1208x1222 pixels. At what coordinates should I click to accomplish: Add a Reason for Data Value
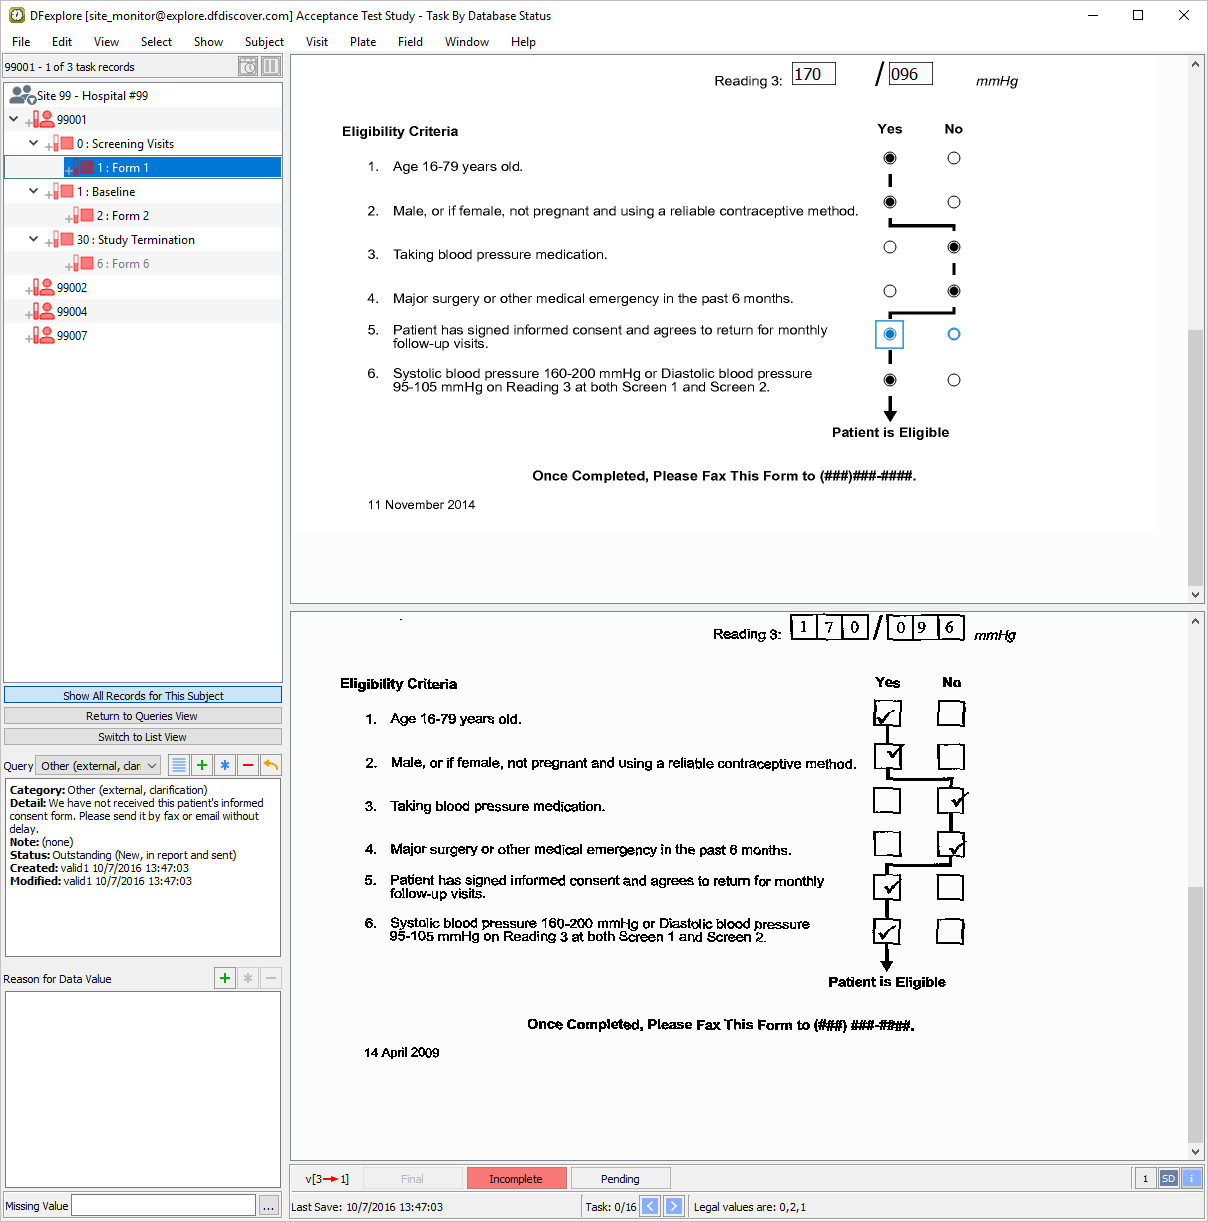point(225,978)
